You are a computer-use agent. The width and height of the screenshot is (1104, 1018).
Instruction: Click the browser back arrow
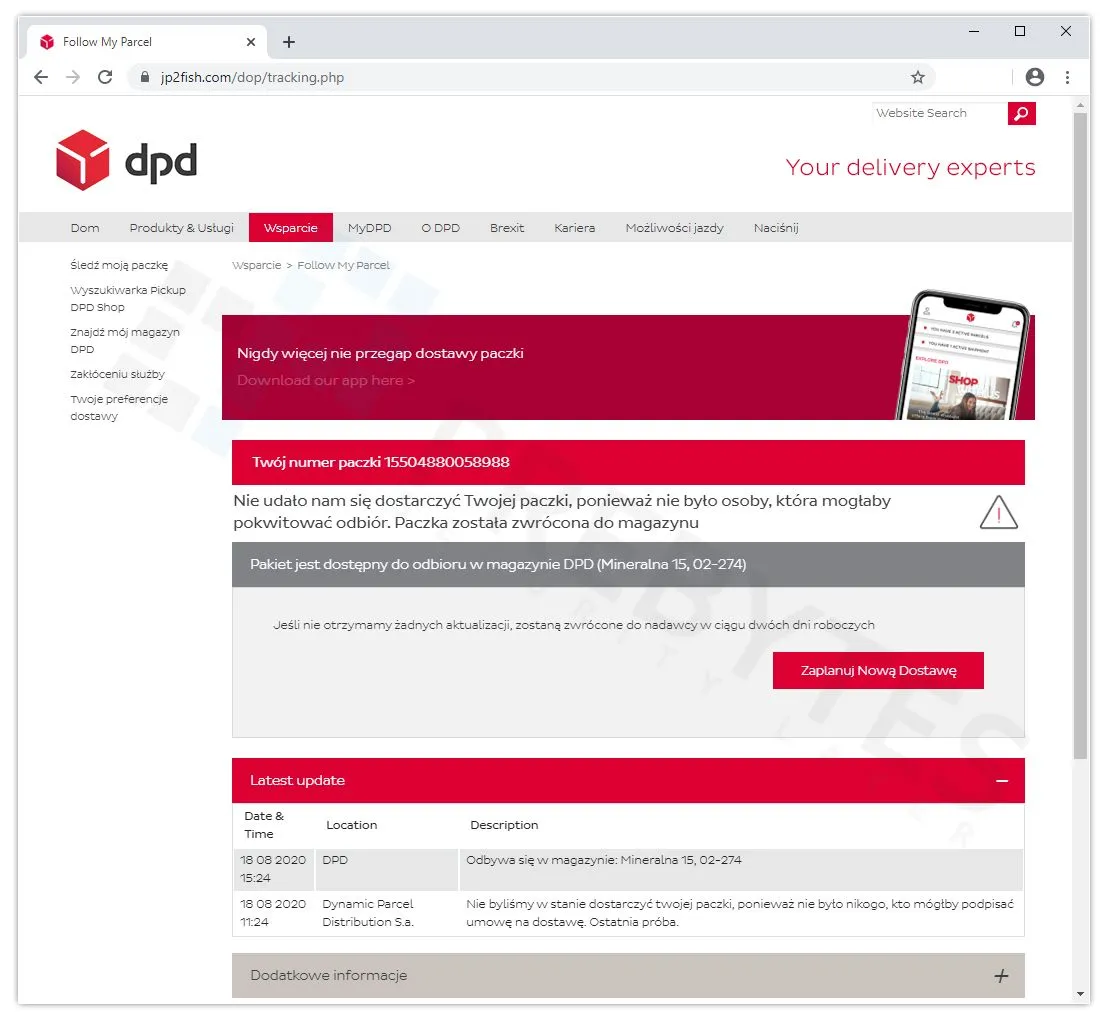pos(40,76)
